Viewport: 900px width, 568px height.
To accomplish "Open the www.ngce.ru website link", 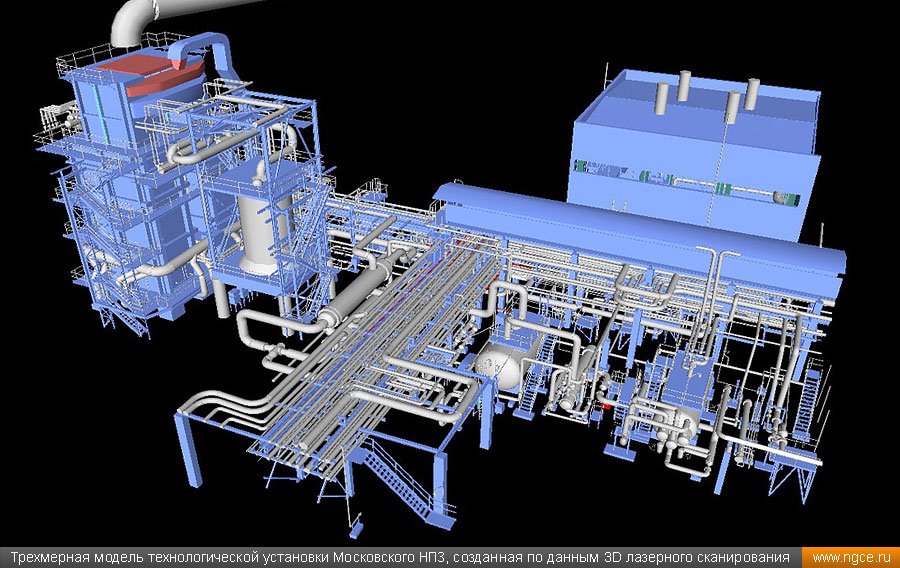I will [x=851, y=558].
